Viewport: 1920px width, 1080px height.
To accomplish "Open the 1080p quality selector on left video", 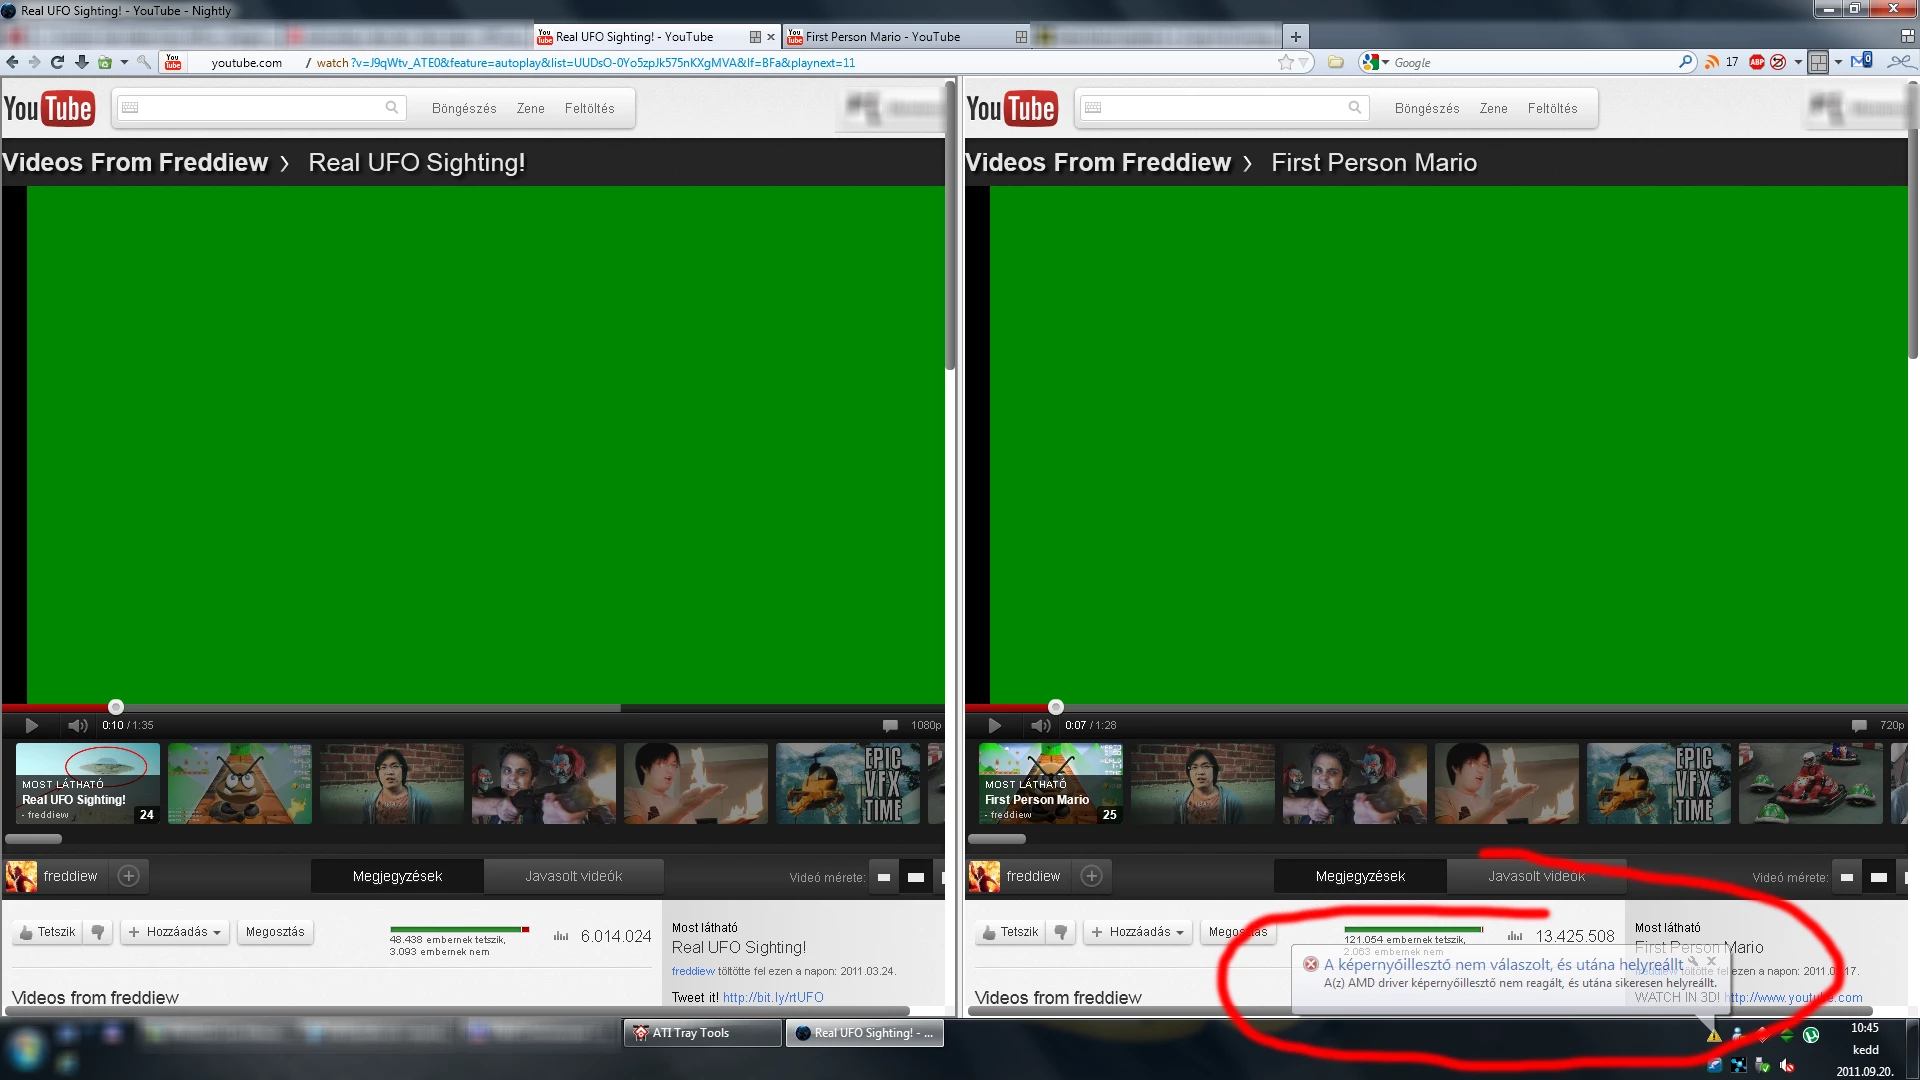I will tap(925, 725).
